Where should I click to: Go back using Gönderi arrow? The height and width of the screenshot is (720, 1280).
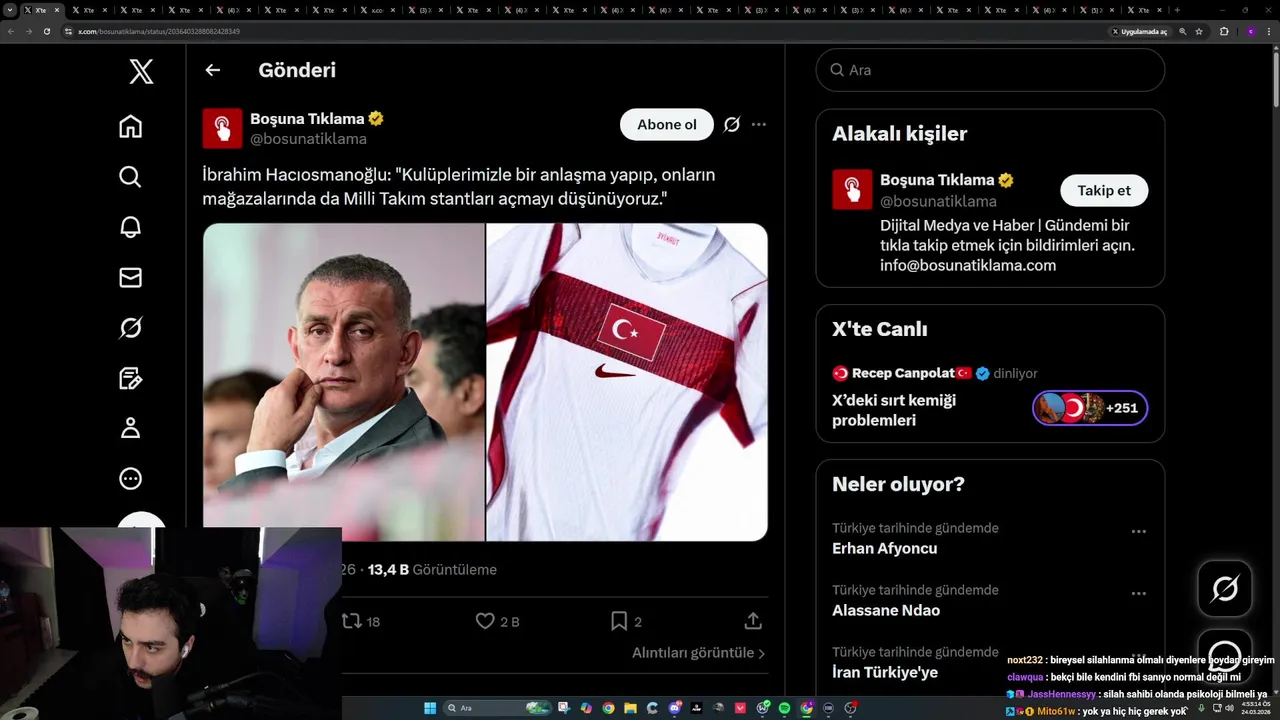tap(212, 70)
